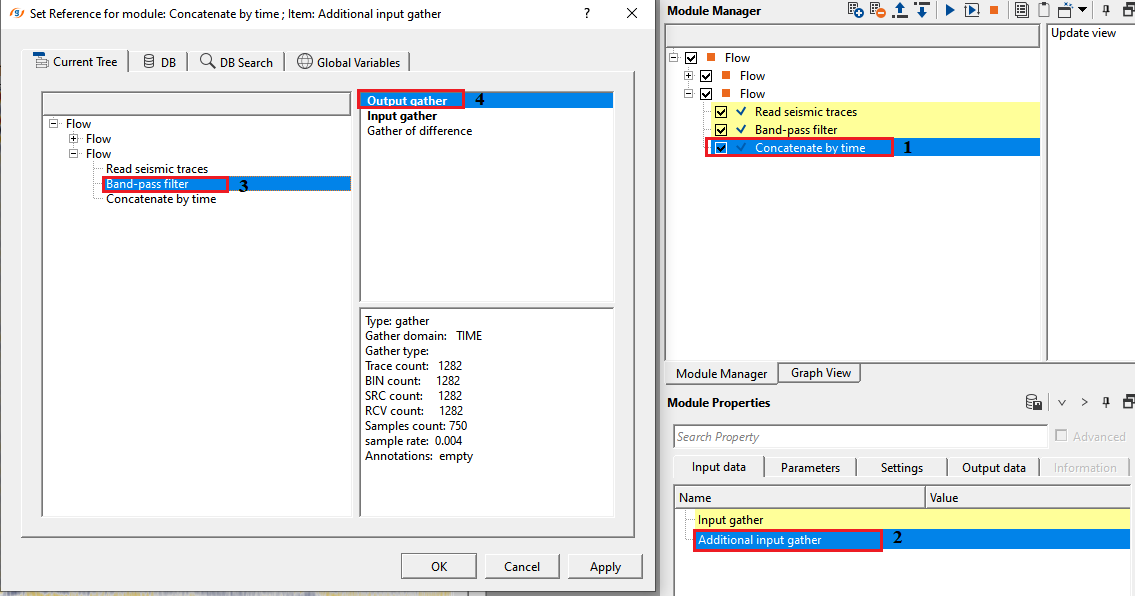
Task: Click the add module icon
Action: click(855, 11)
